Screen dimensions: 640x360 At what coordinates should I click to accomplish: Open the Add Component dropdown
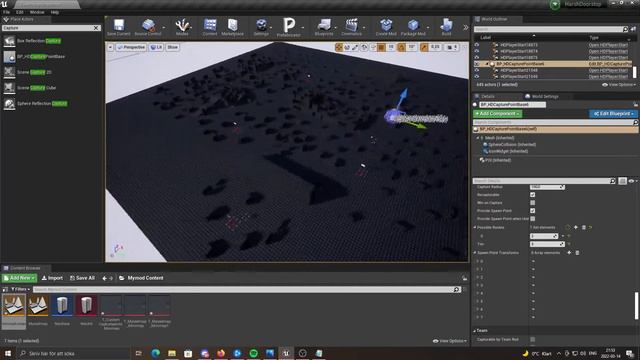[497, 113]
